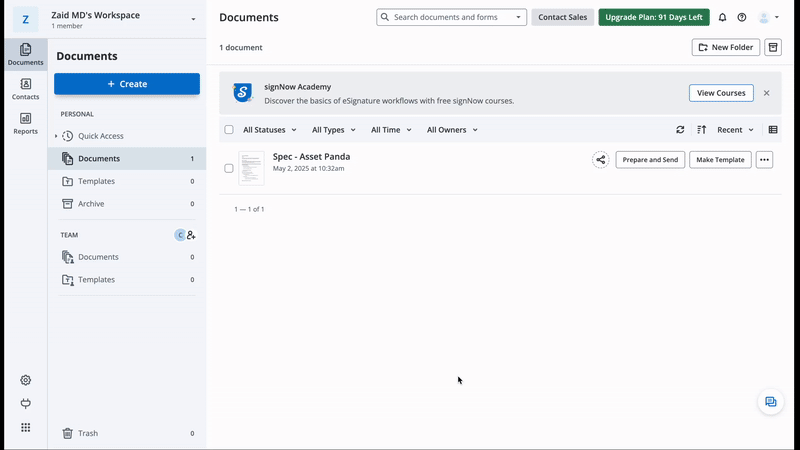The height and width of the screenshot is (450, 800).
Task: Focus the search documents and forms field
Action: pos(451,17)
